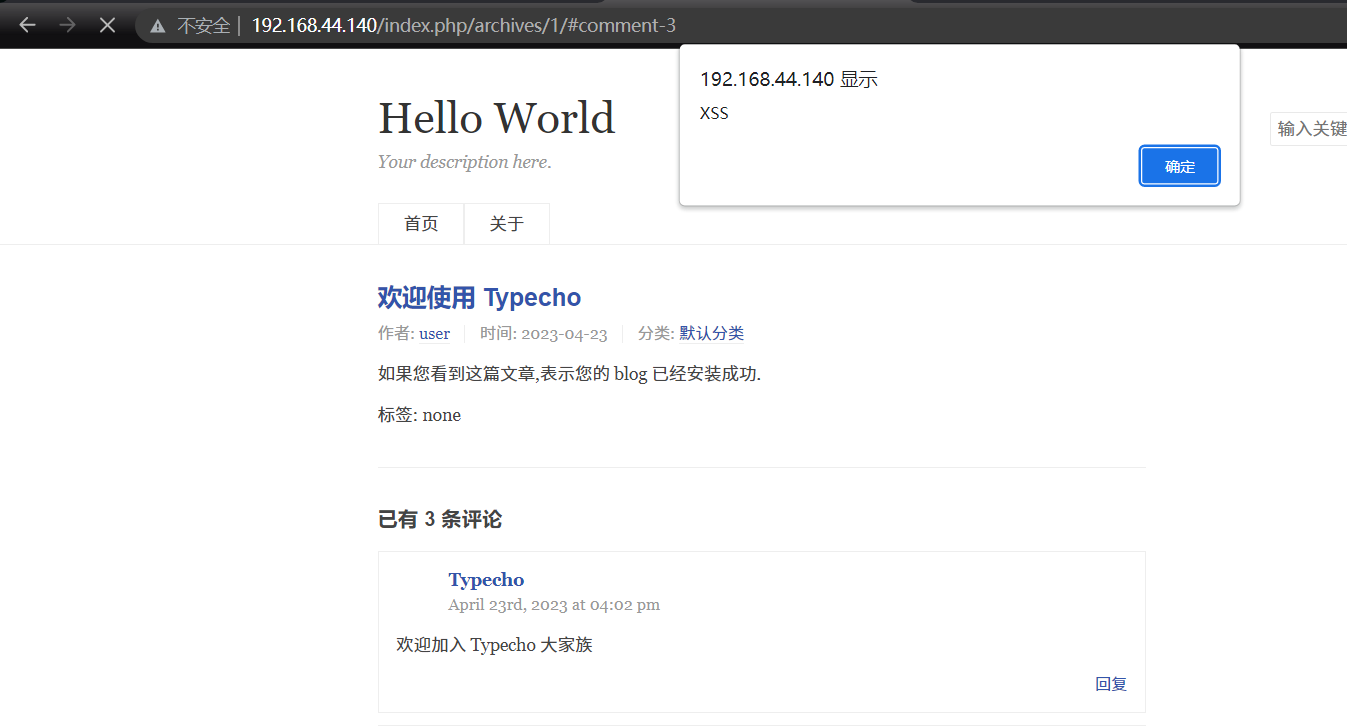The image size is (1347, 726).
Task: Click the search box 输入关键
Action: 1309,129
